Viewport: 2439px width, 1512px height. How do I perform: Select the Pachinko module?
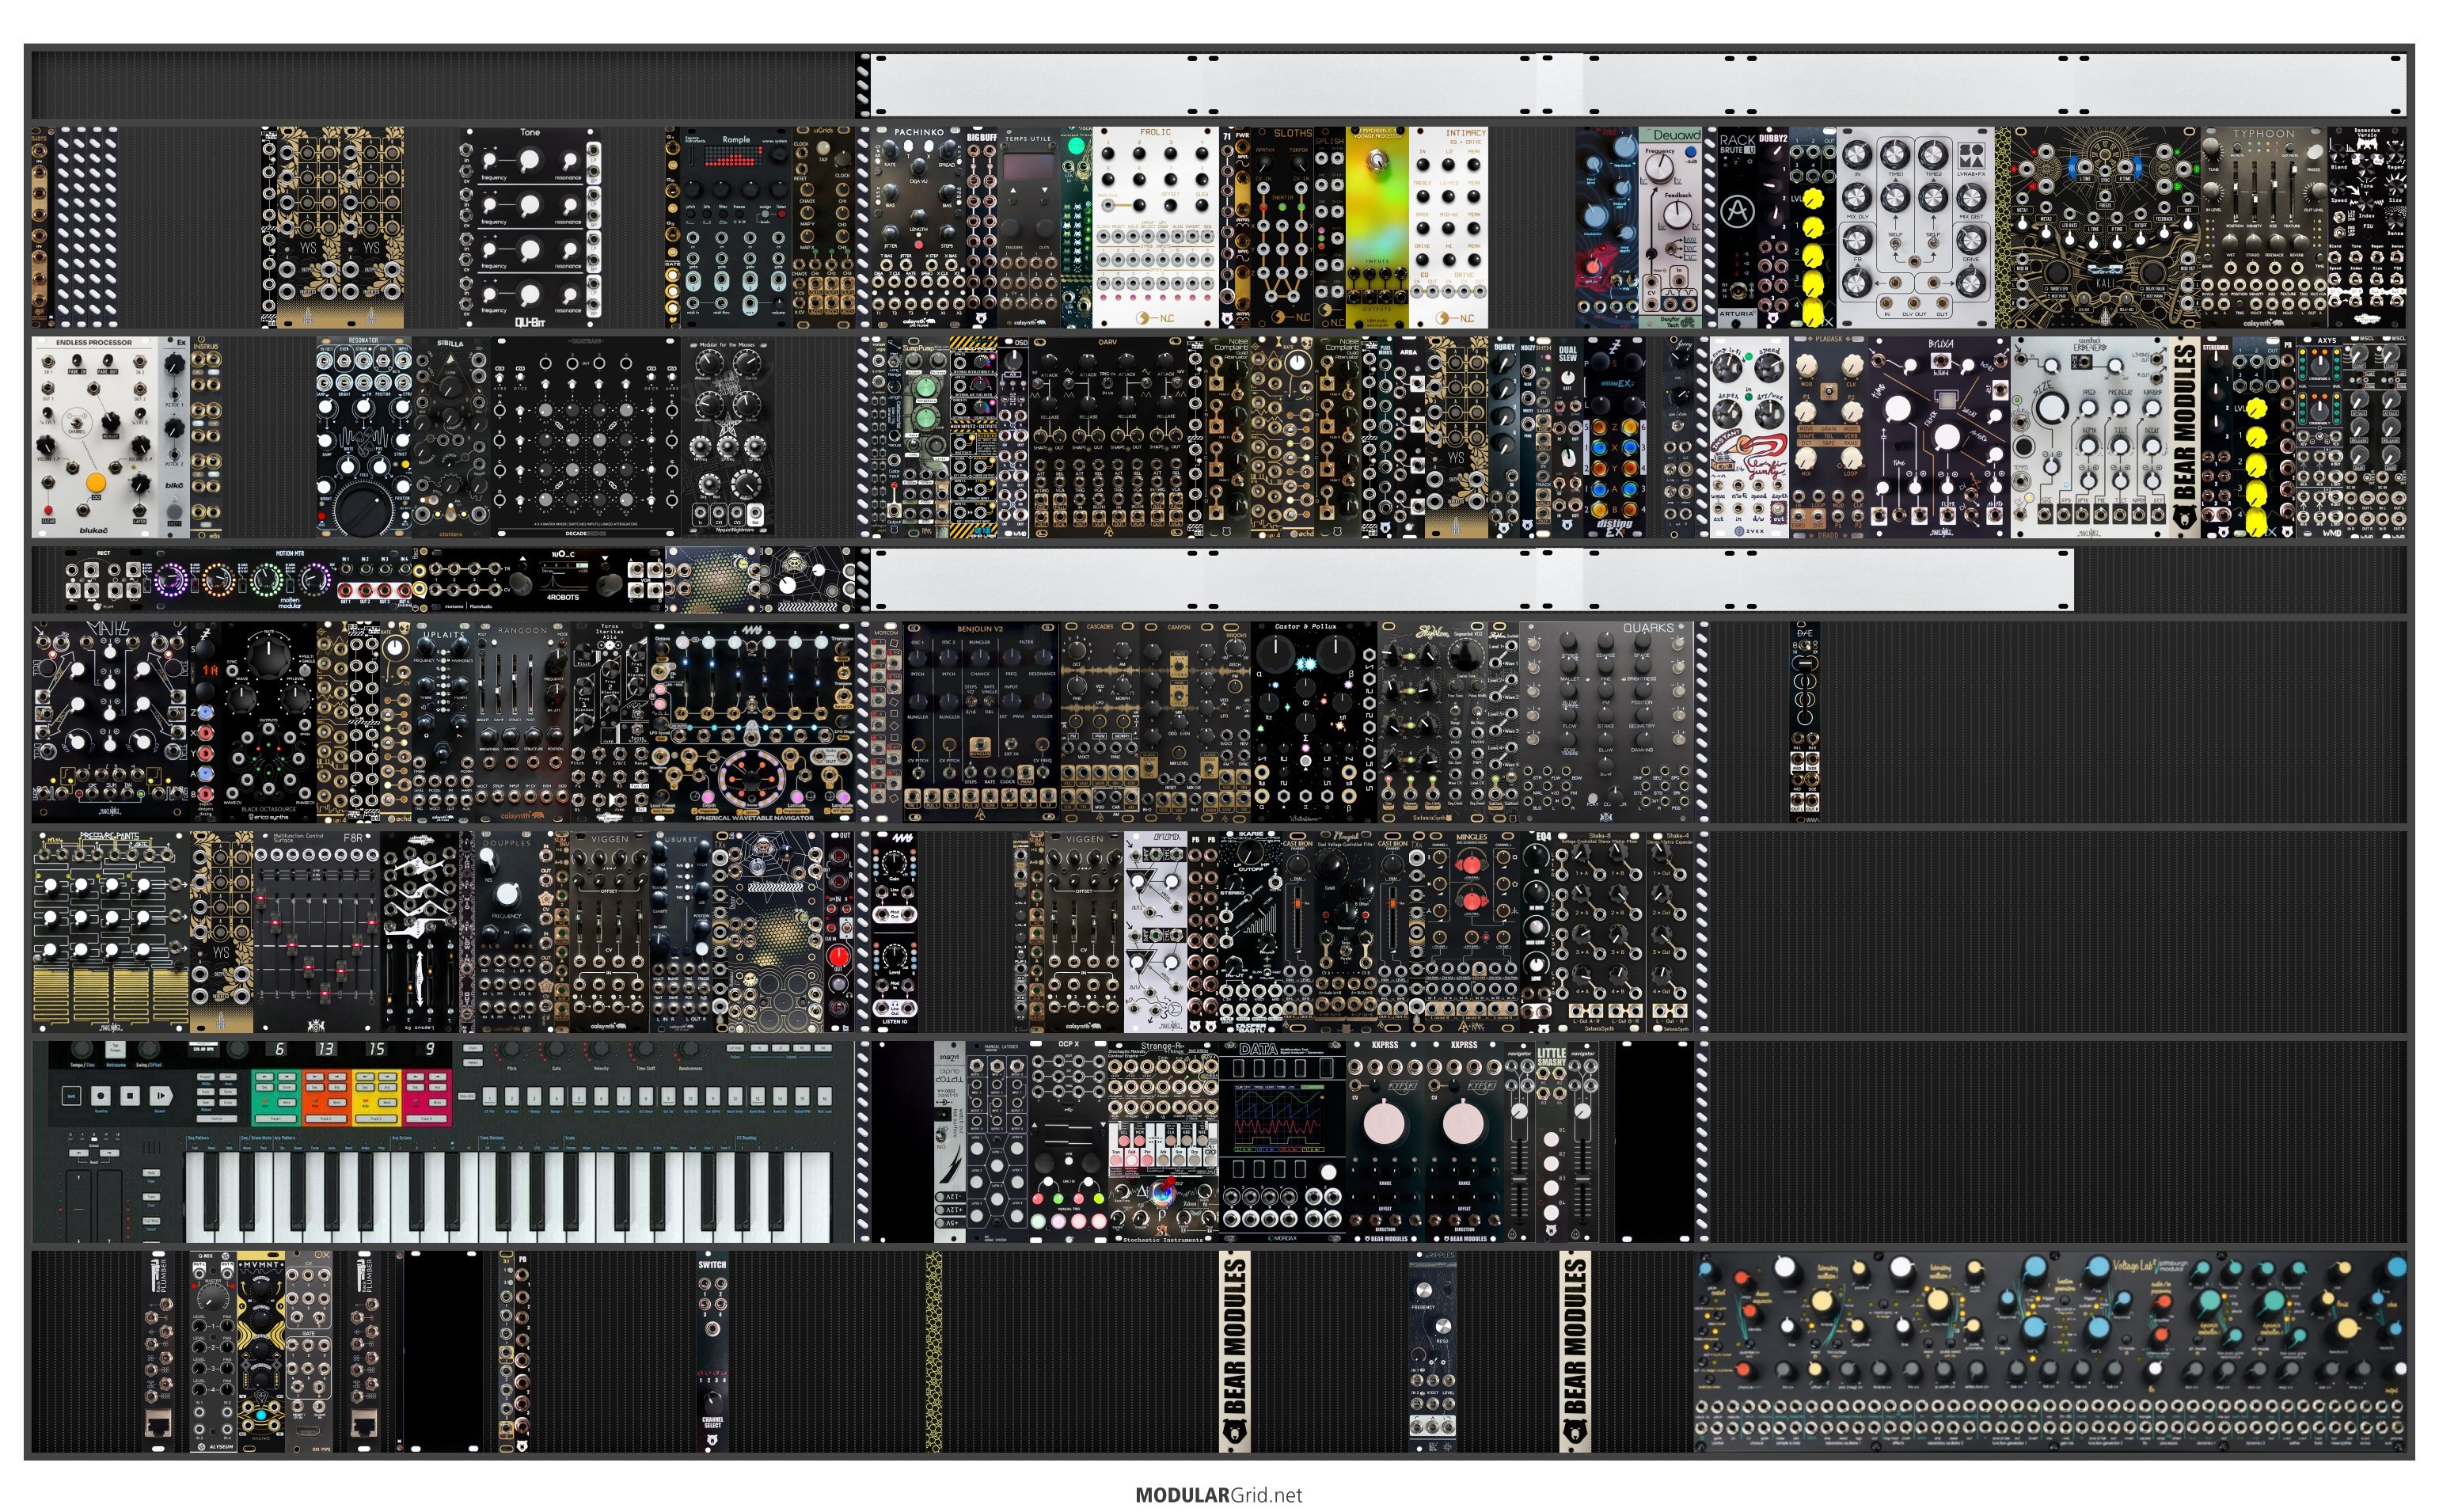(x=918, y=227)
